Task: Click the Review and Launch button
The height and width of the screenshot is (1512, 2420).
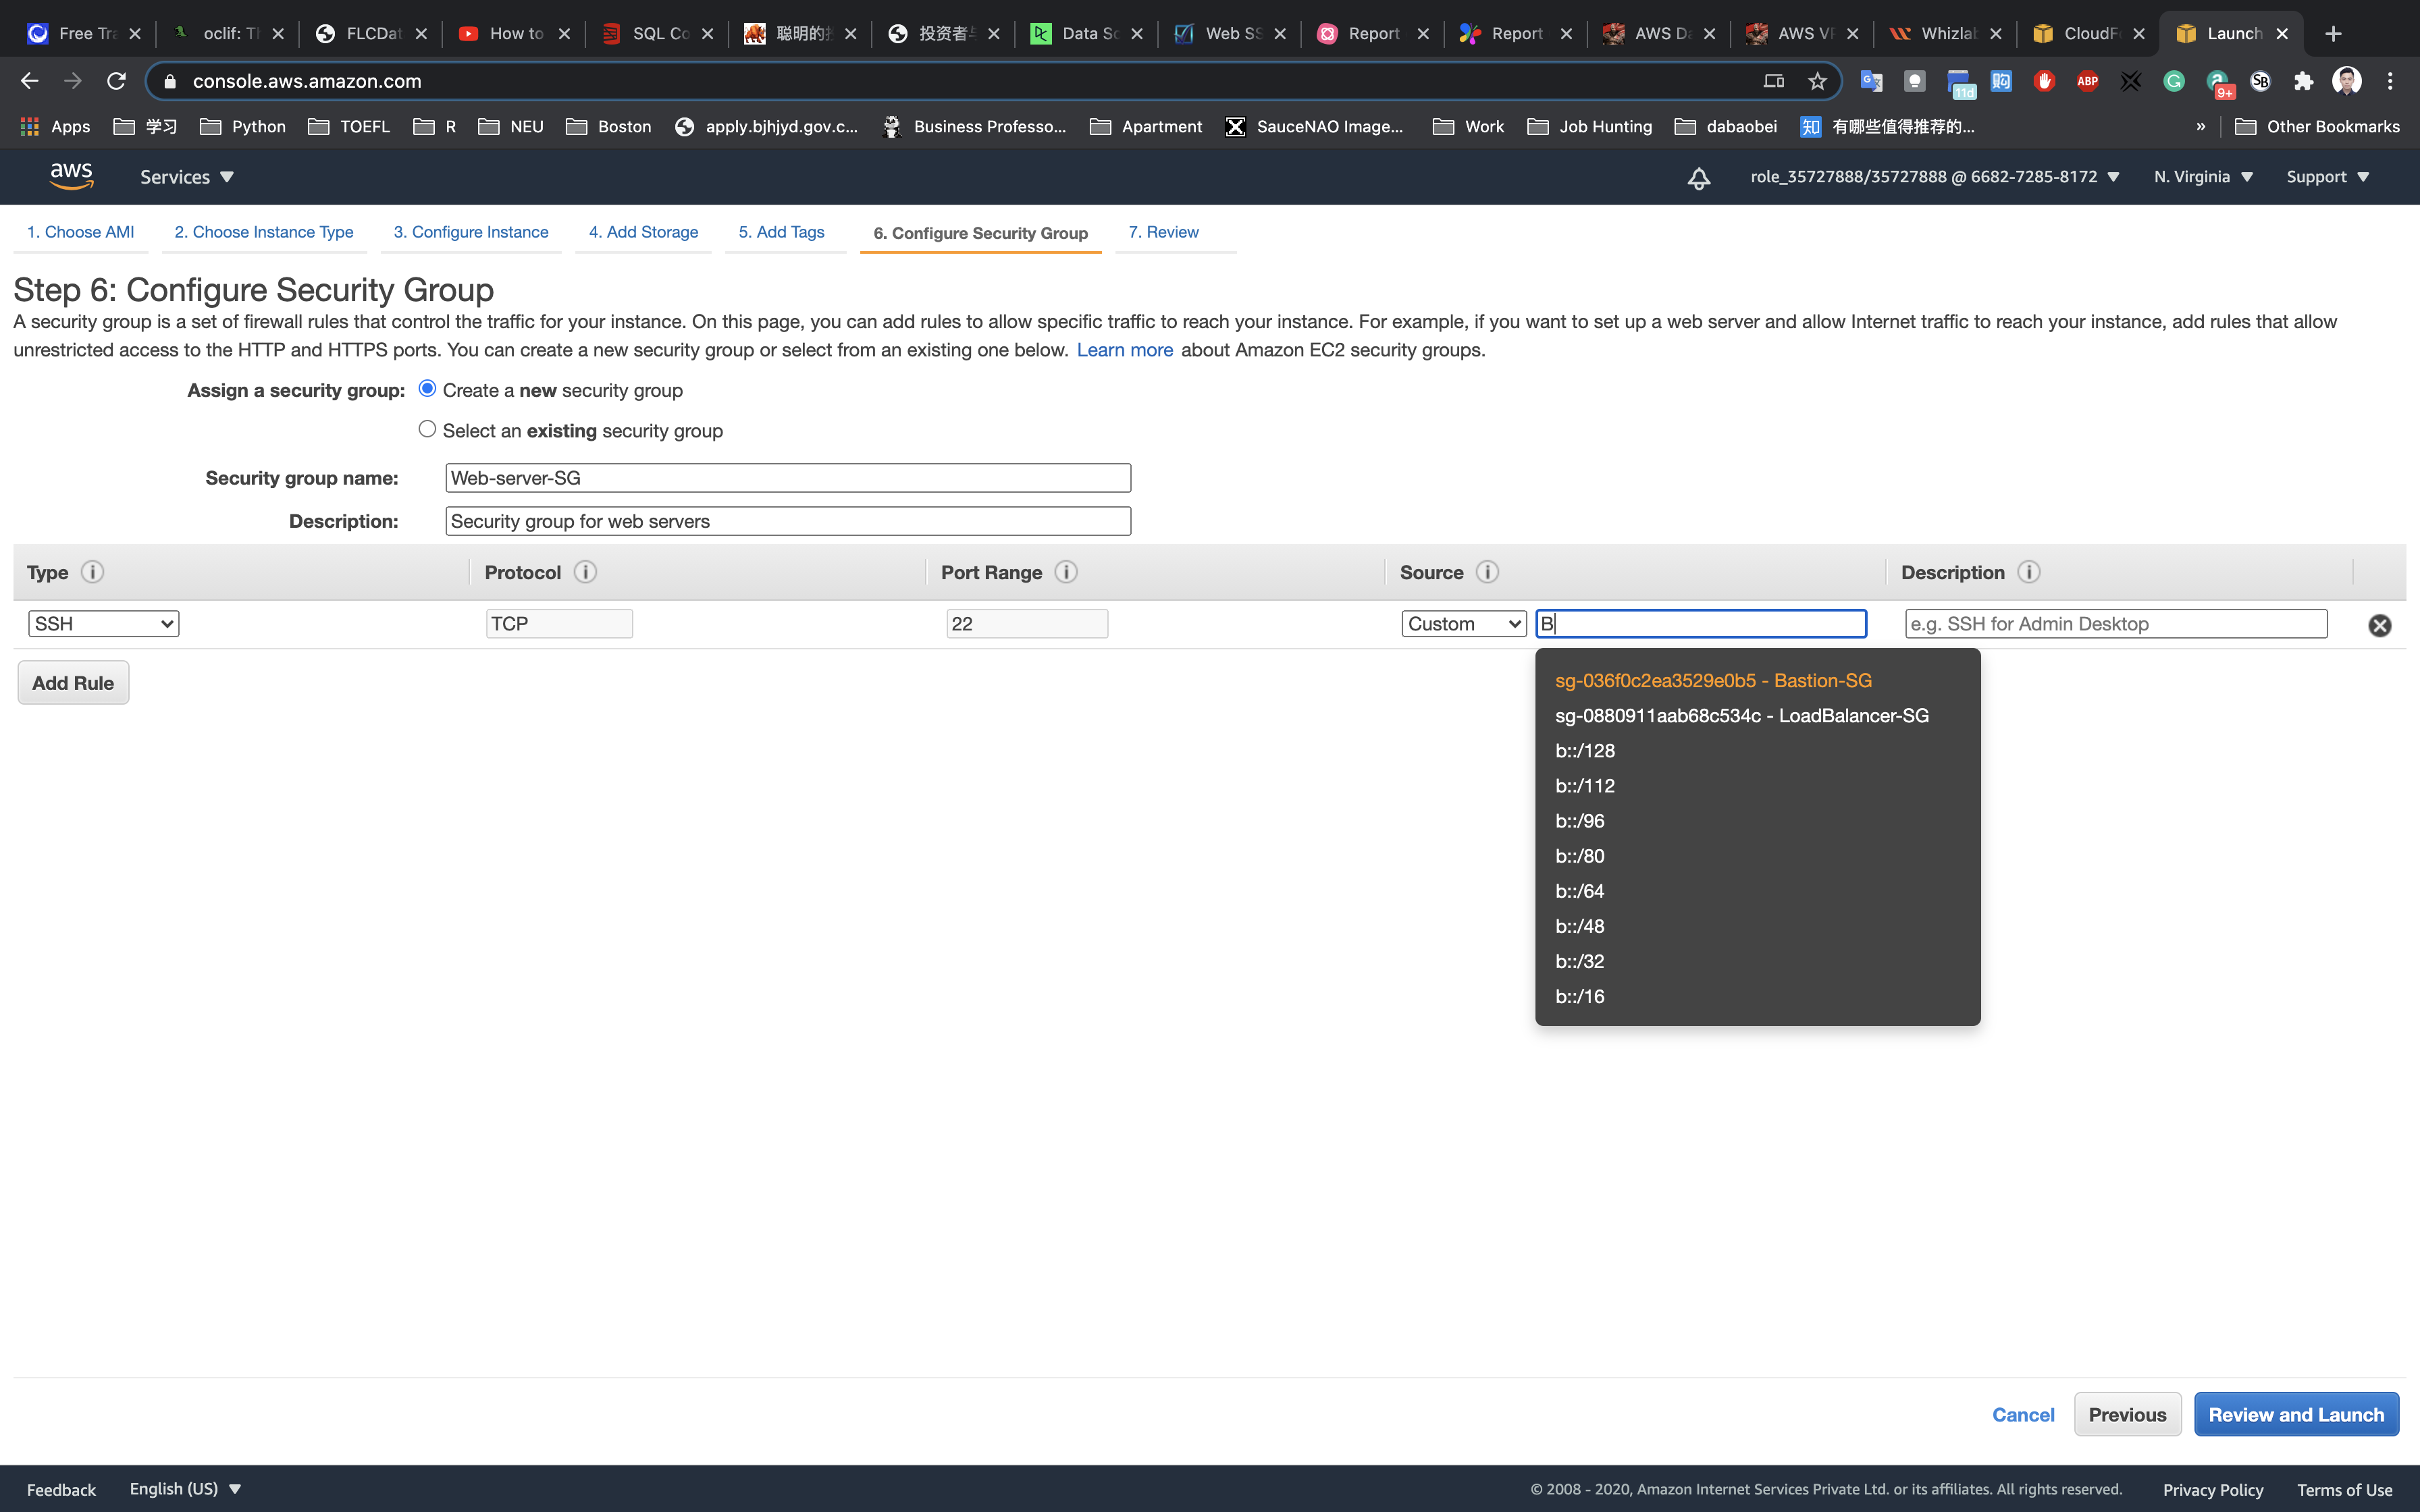Action: [x=2295, y=1415]
